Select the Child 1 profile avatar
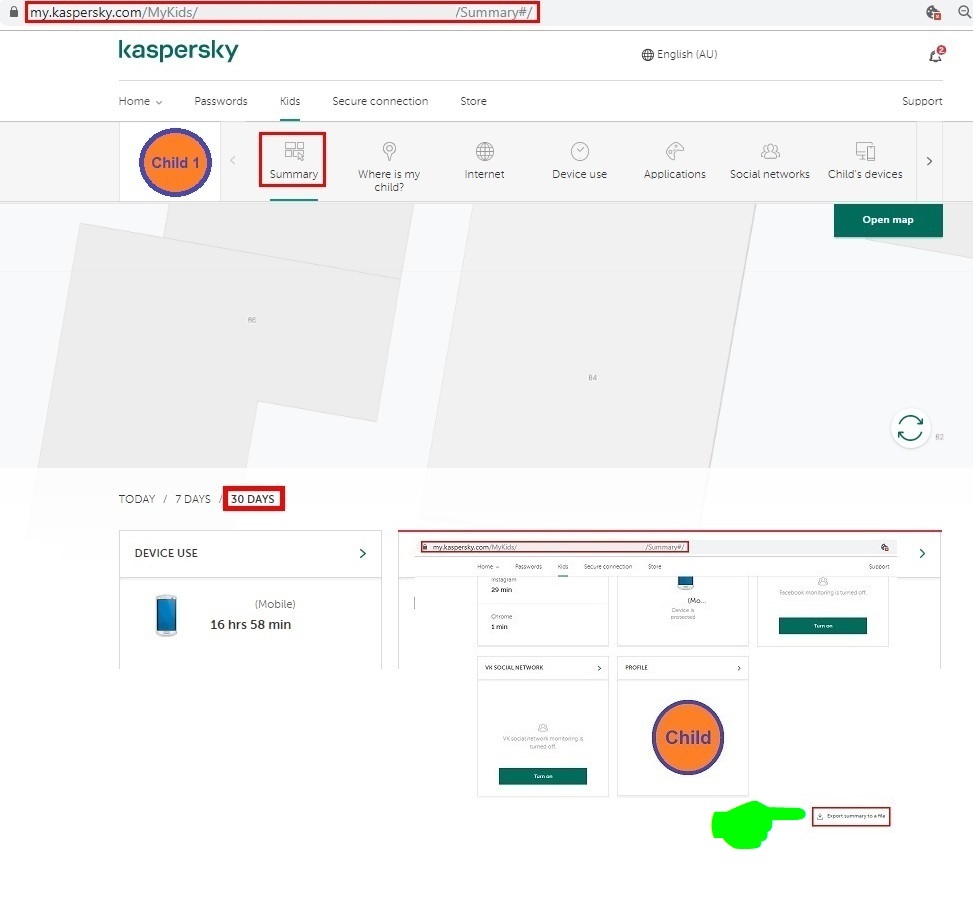Screen dimensions: 973x898 (175, 163)
